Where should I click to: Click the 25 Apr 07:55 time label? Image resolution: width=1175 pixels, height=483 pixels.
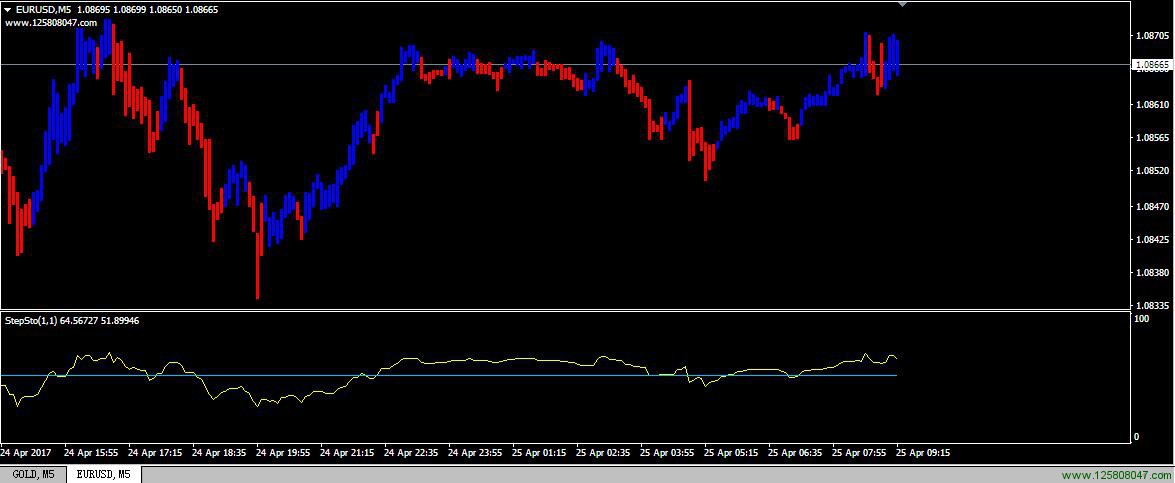[860, 453]
